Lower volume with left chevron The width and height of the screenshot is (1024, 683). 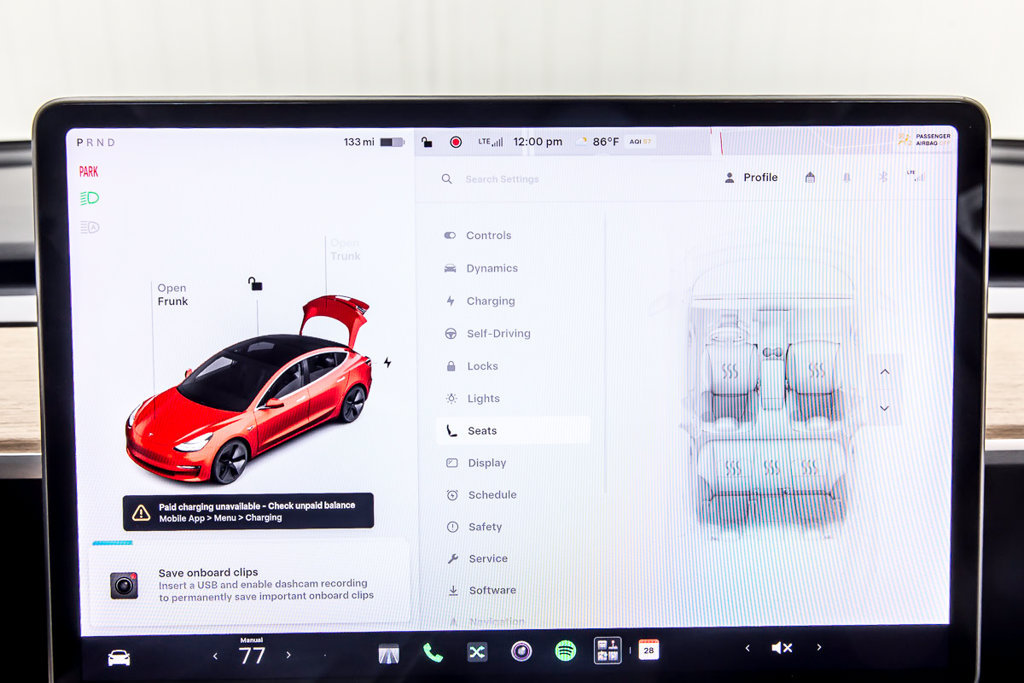point(748,648)
